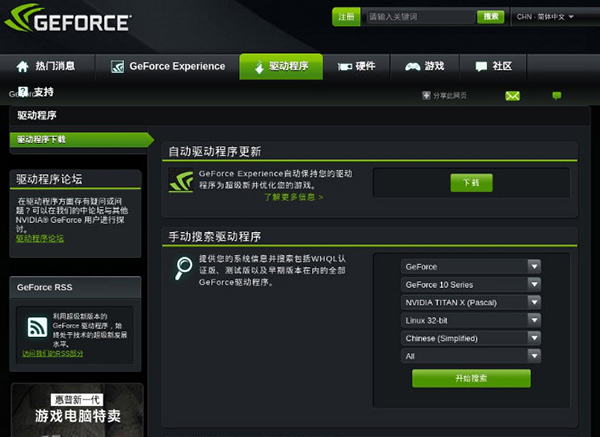Image resolution: width=600 pixels, height=437 pixels.
Task: Click the gamepad icon beside 游戏
Action: coord(412,67)
